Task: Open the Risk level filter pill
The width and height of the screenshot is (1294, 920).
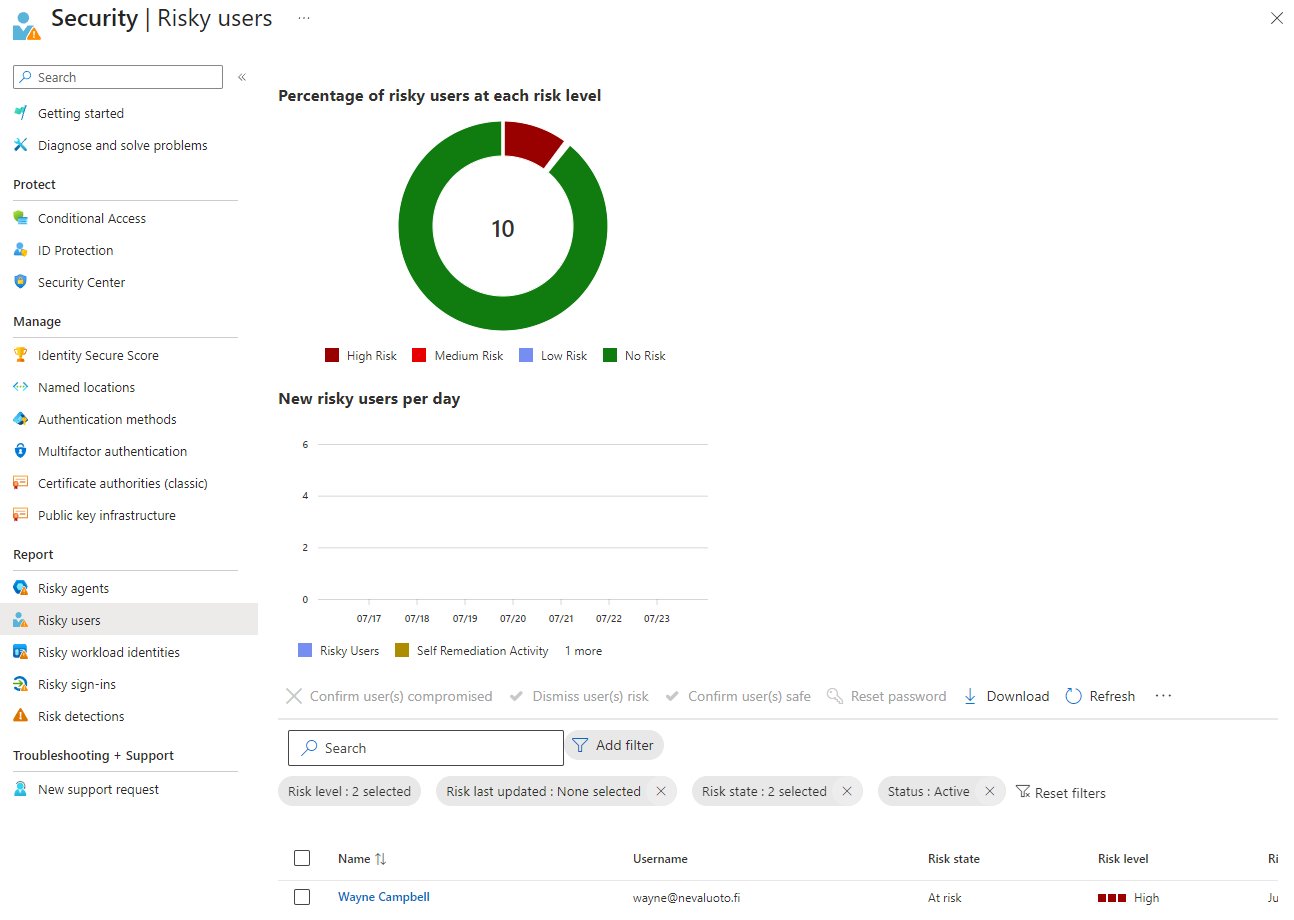Action: 349,791
